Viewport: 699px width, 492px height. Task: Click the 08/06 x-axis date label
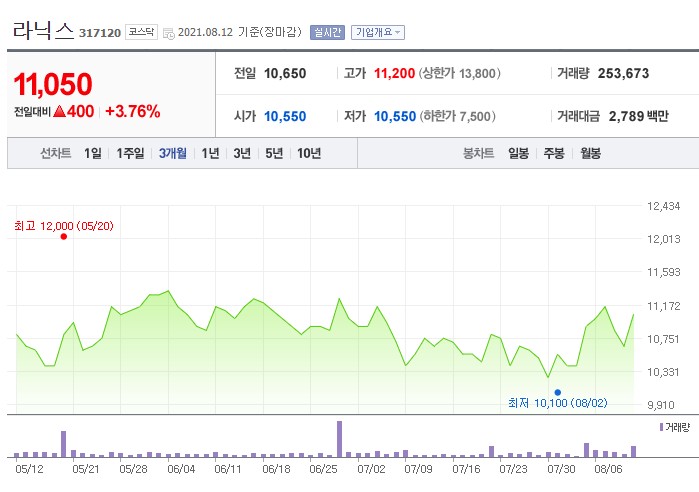(x=608, y=469)
